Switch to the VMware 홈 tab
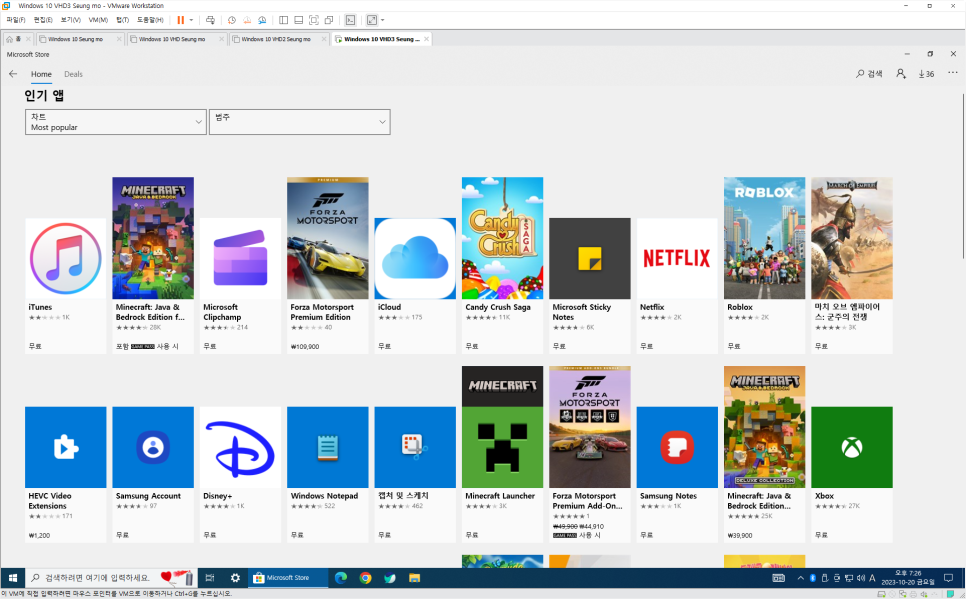 17,39
